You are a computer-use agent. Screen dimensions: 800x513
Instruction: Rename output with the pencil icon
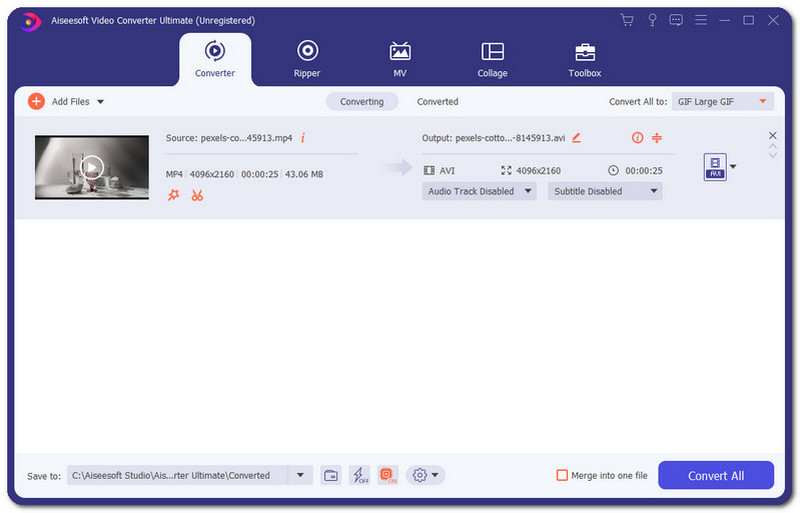(x=577, y=138)
